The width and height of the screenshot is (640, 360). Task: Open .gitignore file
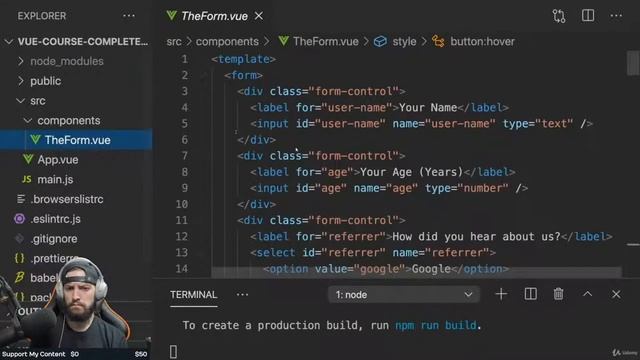54,239
